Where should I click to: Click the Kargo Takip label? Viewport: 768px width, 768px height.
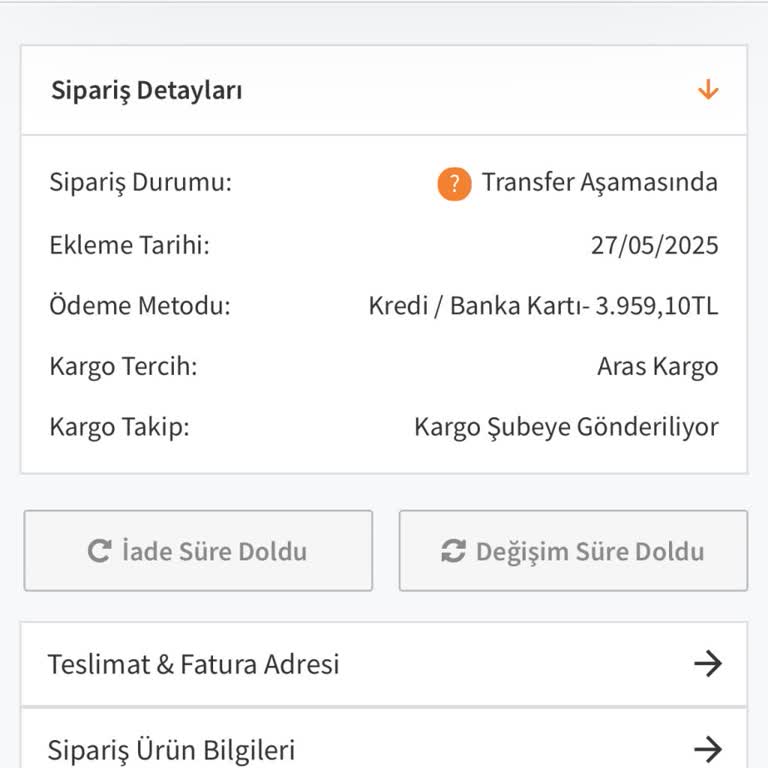[x=119, y=427]
